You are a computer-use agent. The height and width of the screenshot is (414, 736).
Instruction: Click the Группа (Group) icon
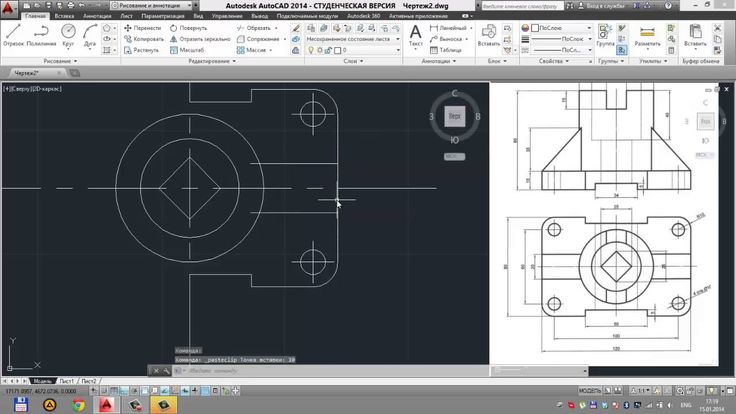tap(605, 36)
